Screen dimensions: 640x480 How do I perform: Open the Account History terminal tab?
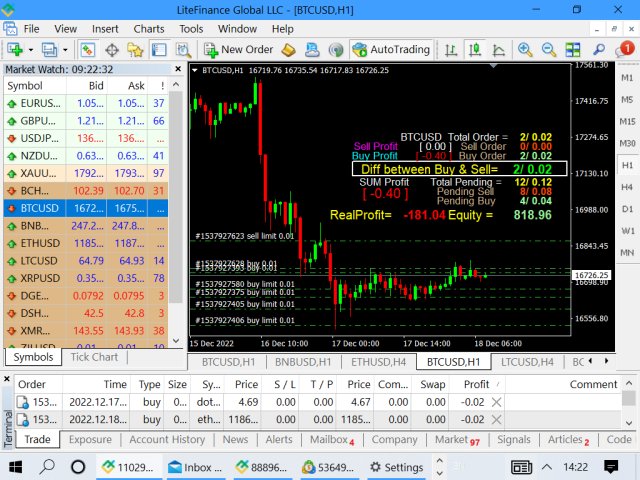pos(167,440)
